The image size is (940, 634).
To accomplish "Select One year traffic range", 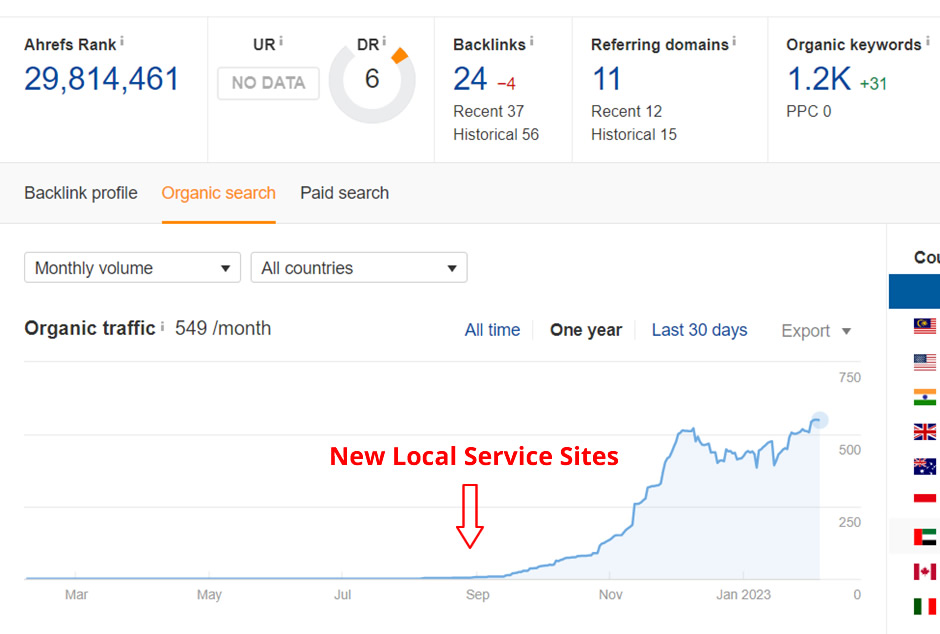I will [586, 330].
